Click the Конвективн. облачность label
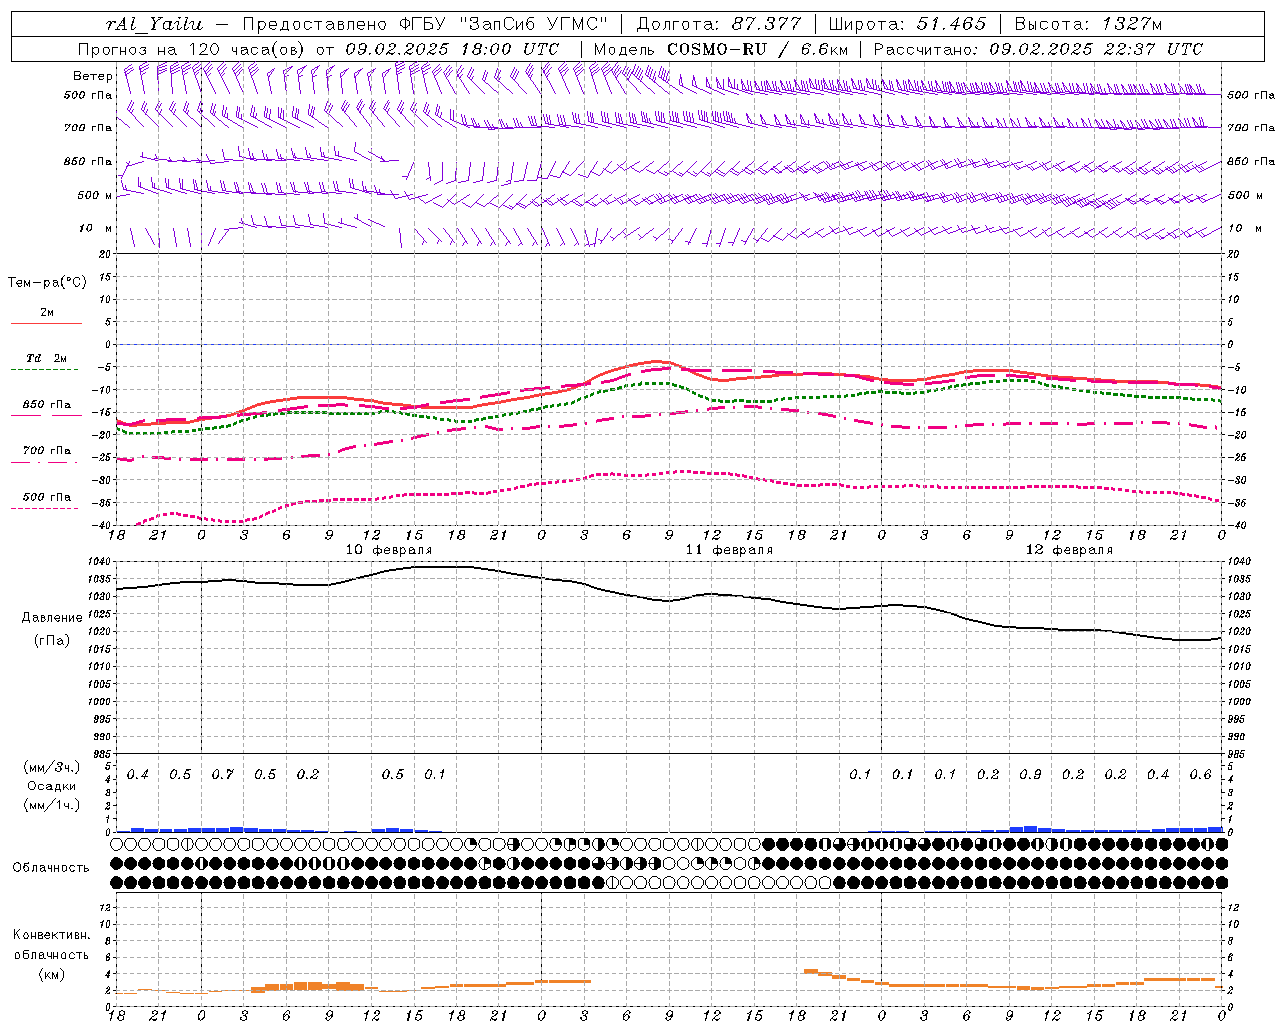Image resolution: width=1280 pixels, height=1024 pixels. 52,945
